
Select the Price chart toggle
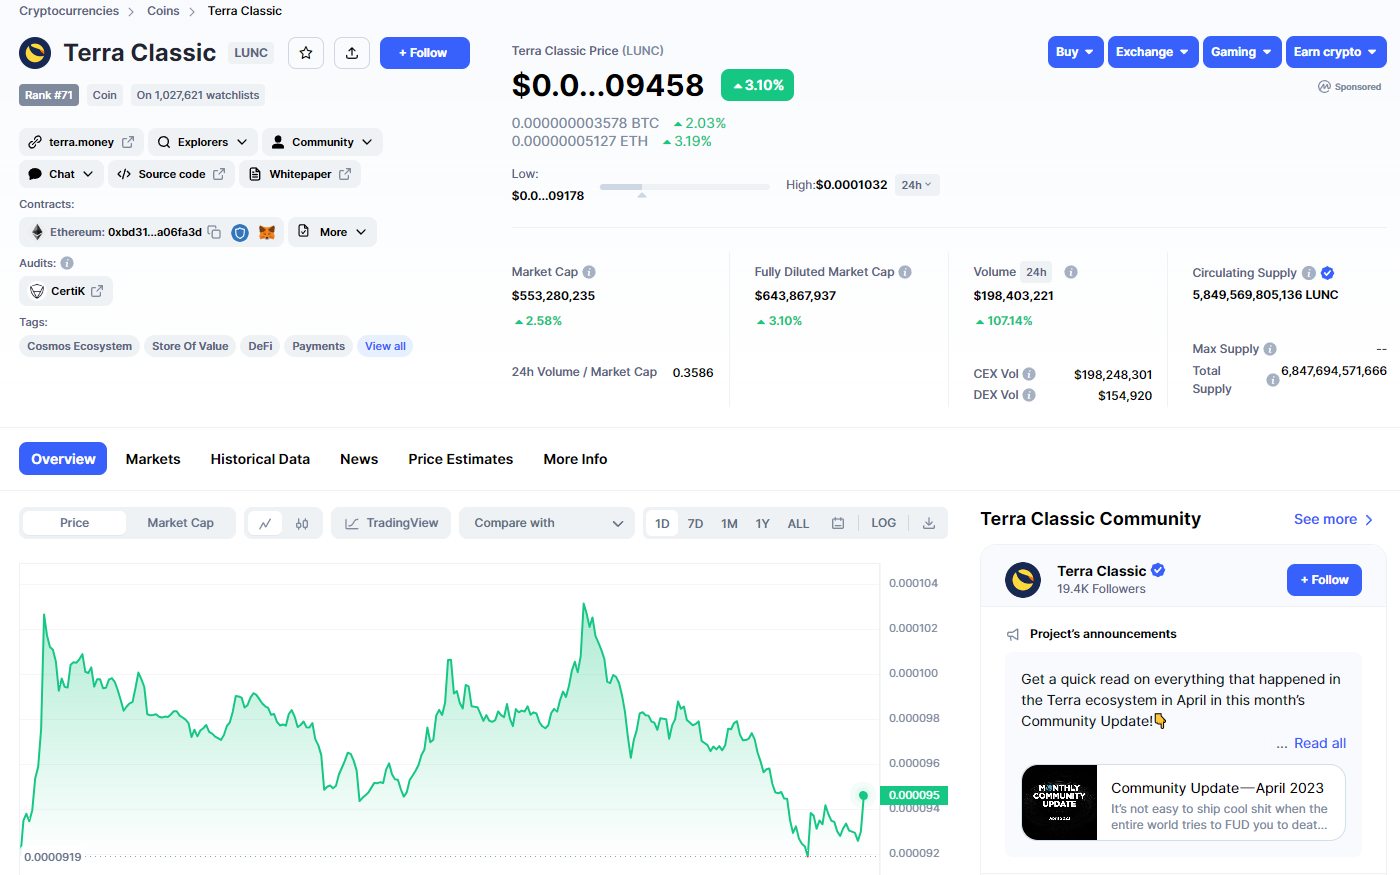point(75,523)
